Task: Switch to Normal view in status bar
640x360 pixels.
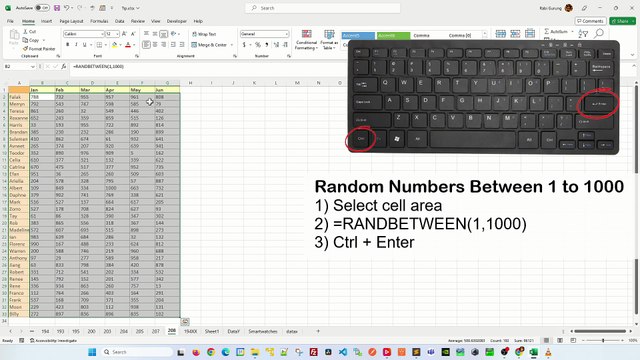Action: (x=546, y=340)
